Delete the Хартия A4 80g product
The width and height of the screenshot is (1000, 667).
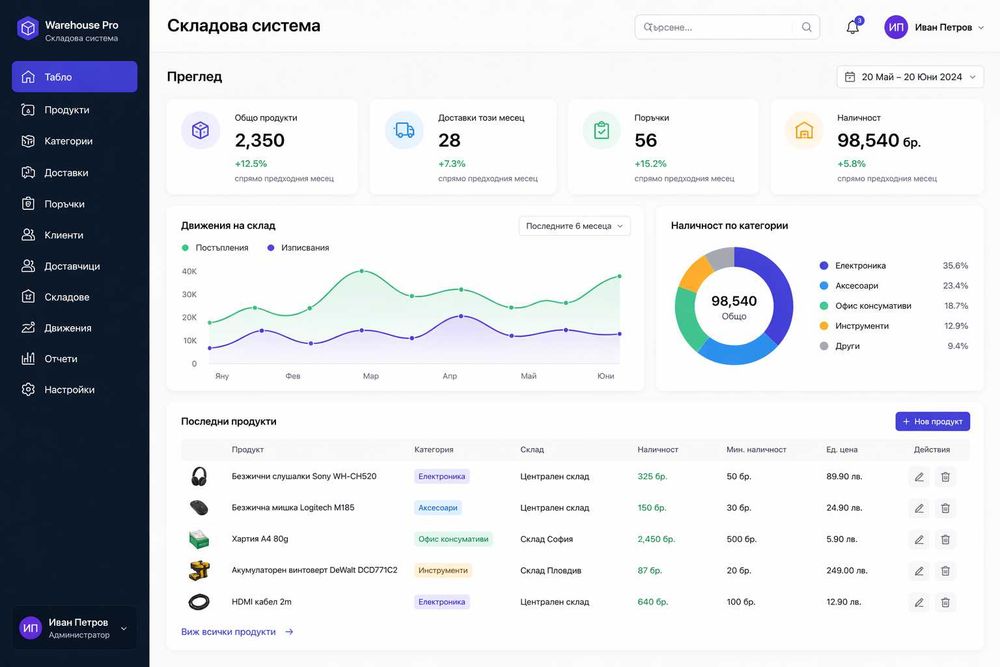[x=945, y=539]
